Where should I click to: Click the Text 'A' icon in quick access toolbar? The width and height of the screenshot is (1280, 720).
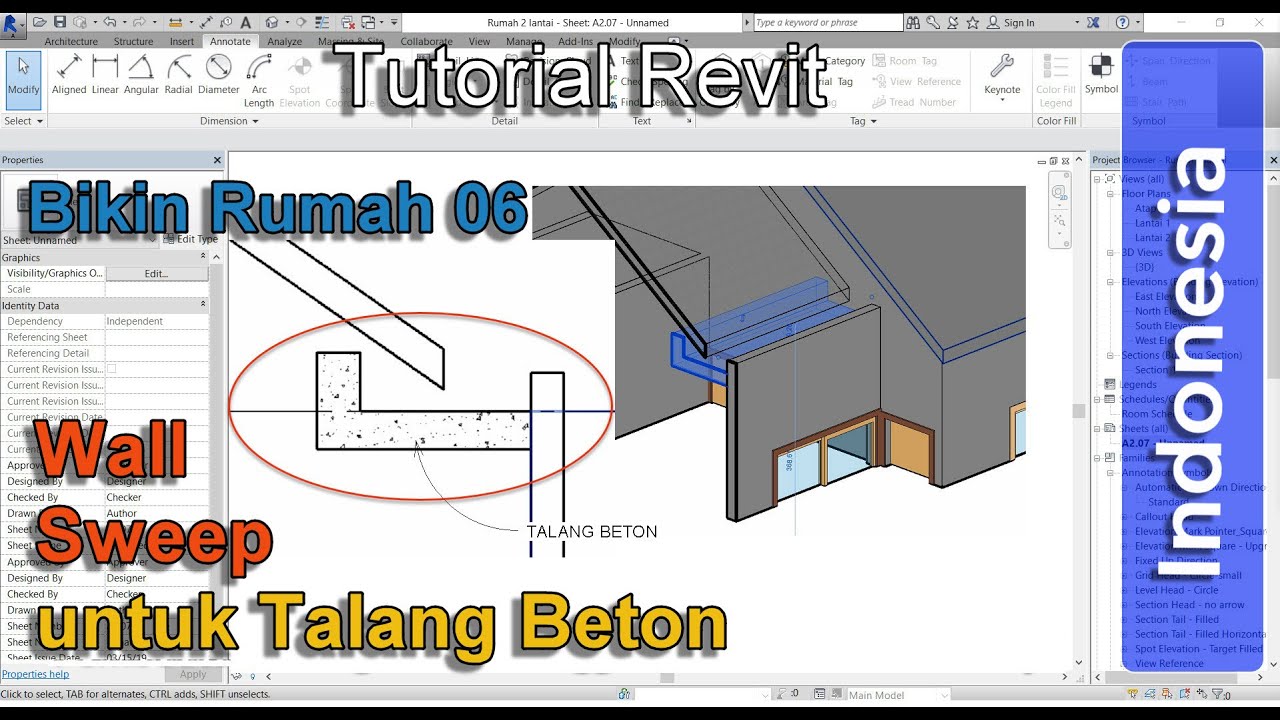tap(245, 22)
